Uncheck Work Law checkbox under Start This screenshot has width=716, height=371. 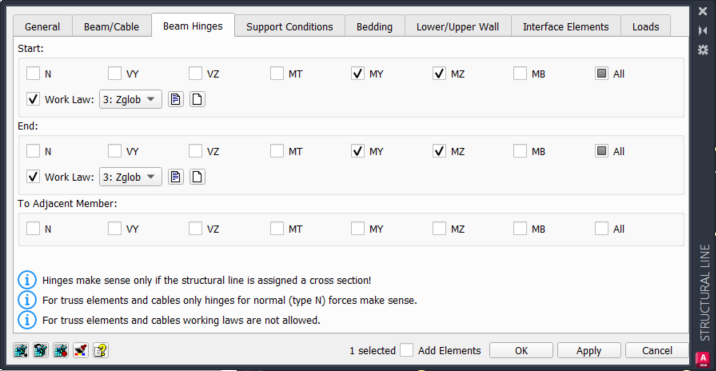tap(33, 99)
